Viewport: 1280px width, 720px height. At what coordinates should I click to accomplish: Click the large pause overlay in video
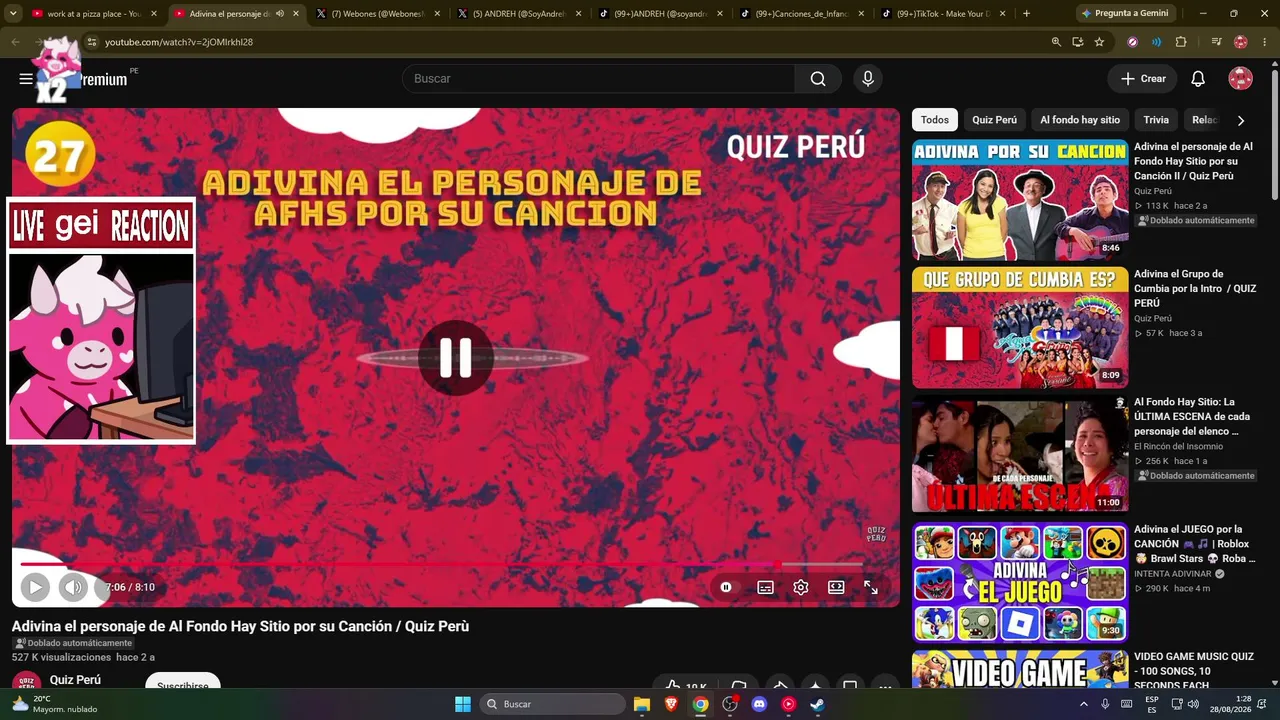(456, 358)
